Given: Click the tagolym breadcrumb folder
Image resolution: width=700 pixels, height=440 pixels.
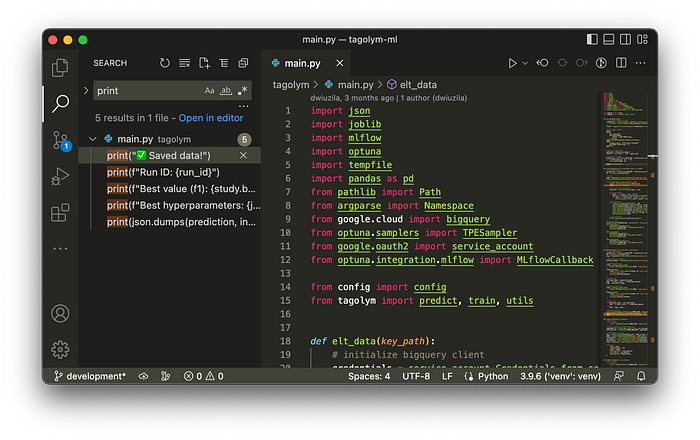Looking at the screenshot, I should pyautogui.click(x=291, y=85).
